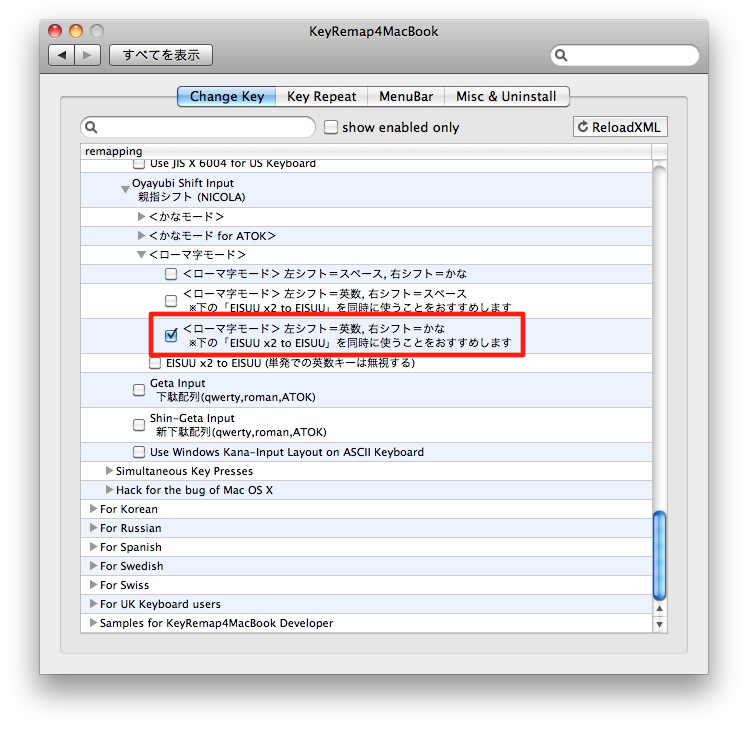Expand the Simultaneous Key Presses section

tap(109, 471)
